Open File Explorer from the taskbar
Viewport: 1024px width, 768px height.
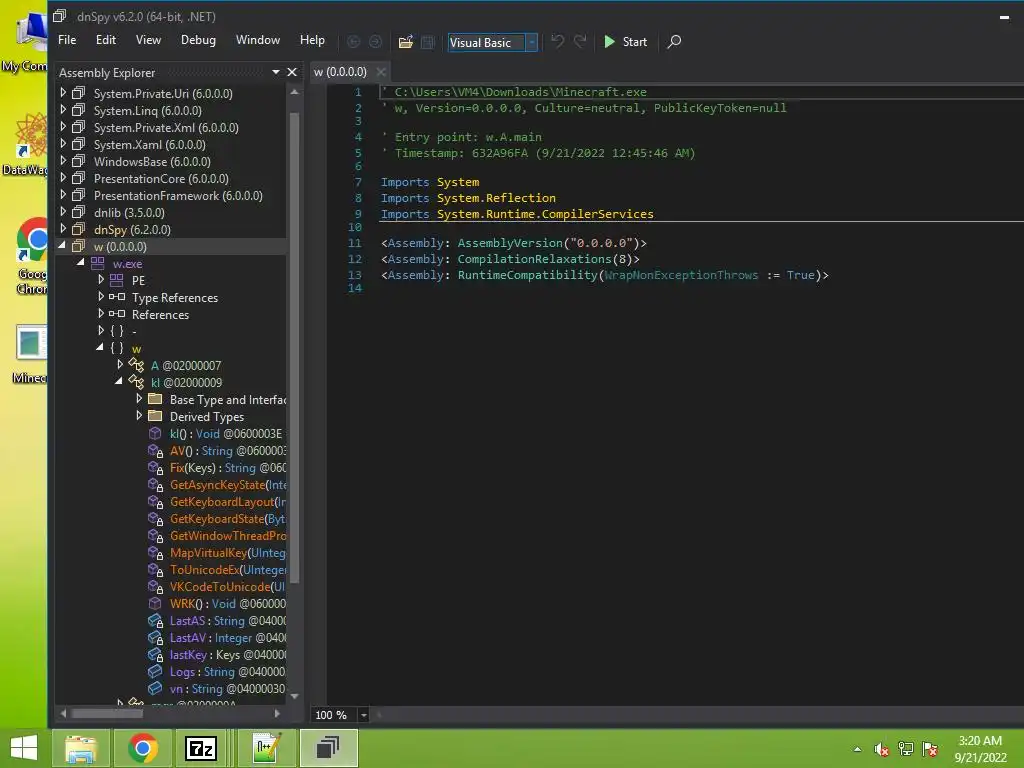pos(81,748)
